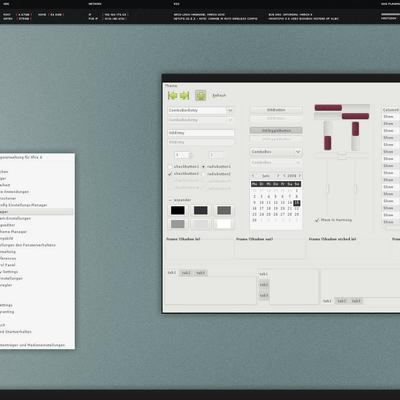Viewport: 400px width, 400px height.
Task: Open the active ComboBox dropdown
Action: coord(276,152)
